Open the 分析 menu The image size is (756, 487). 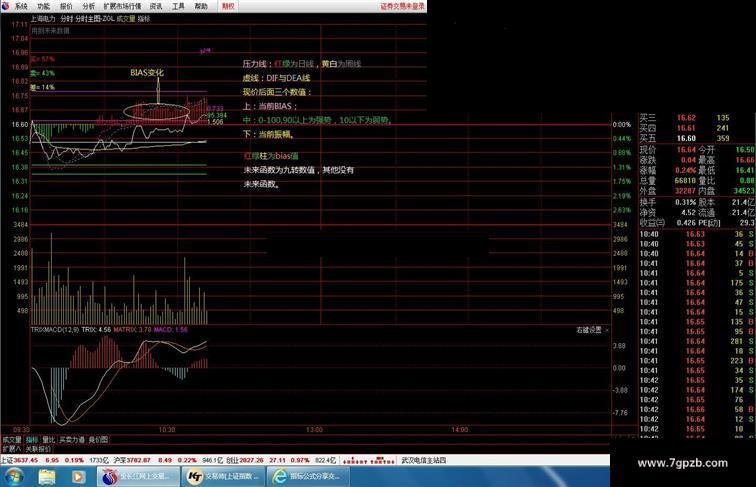tap(89, 6)
